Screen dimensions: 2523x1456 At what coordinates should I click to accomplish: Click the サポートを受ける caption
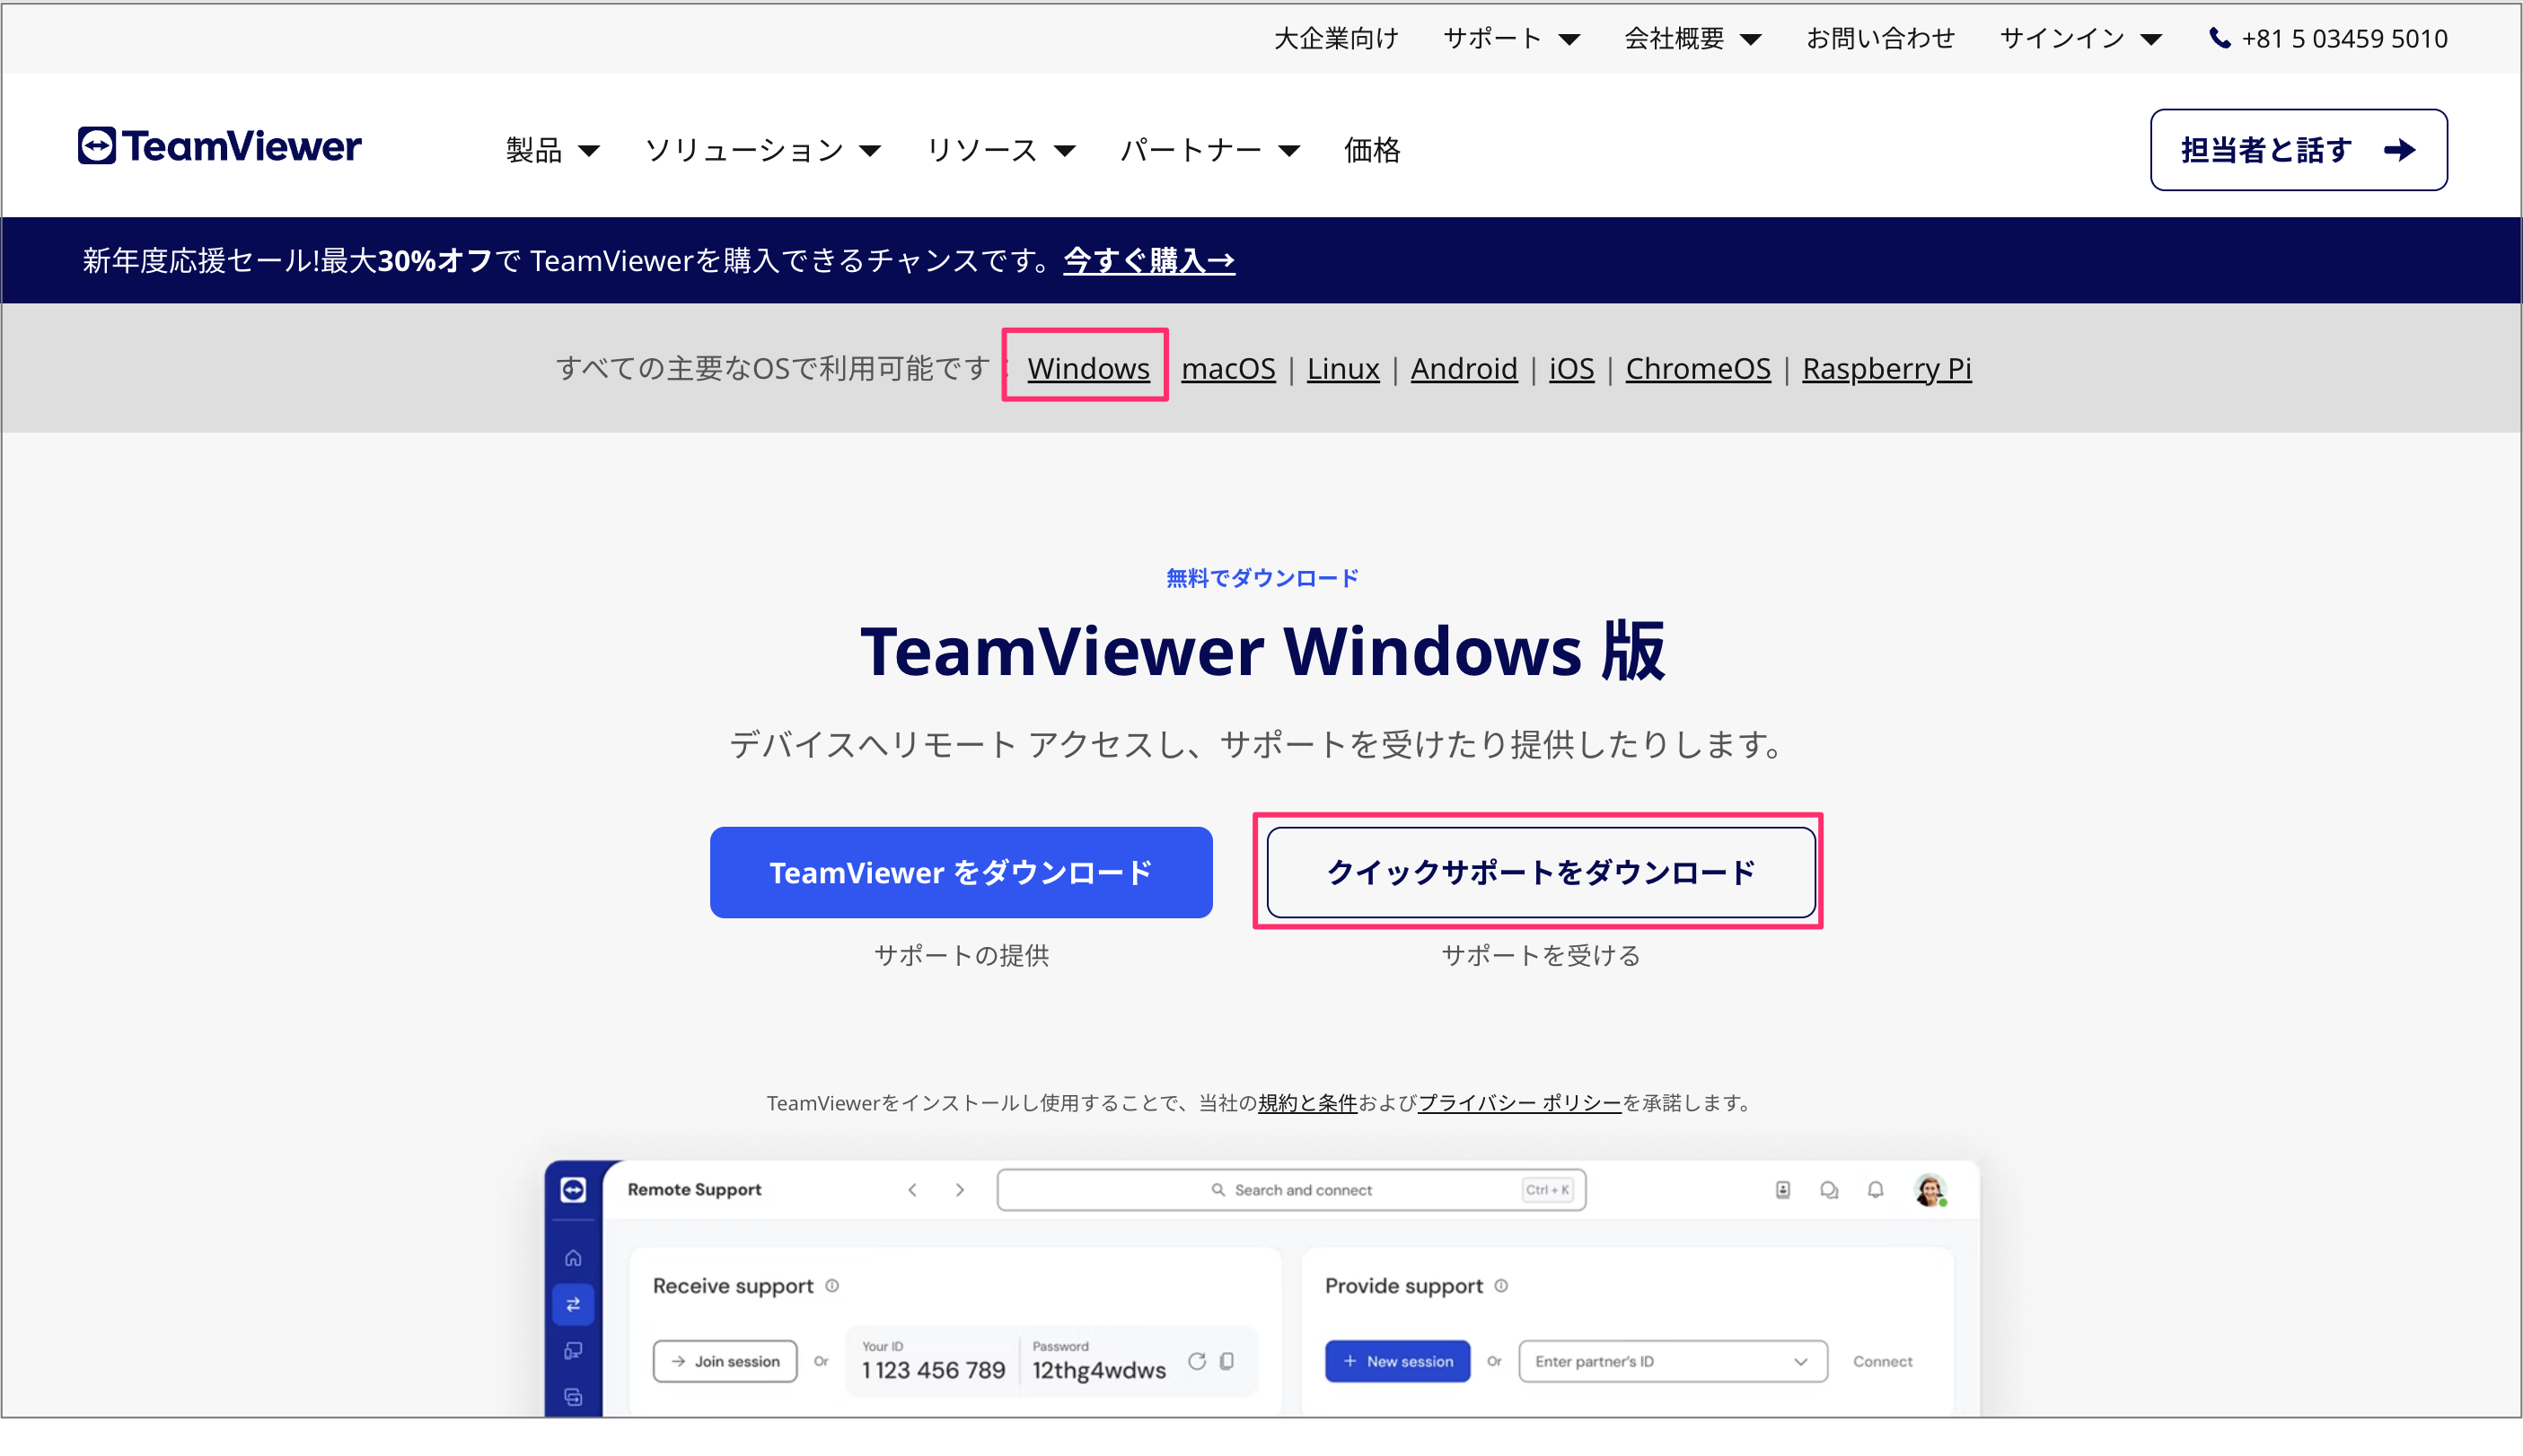pos(1540,956)
